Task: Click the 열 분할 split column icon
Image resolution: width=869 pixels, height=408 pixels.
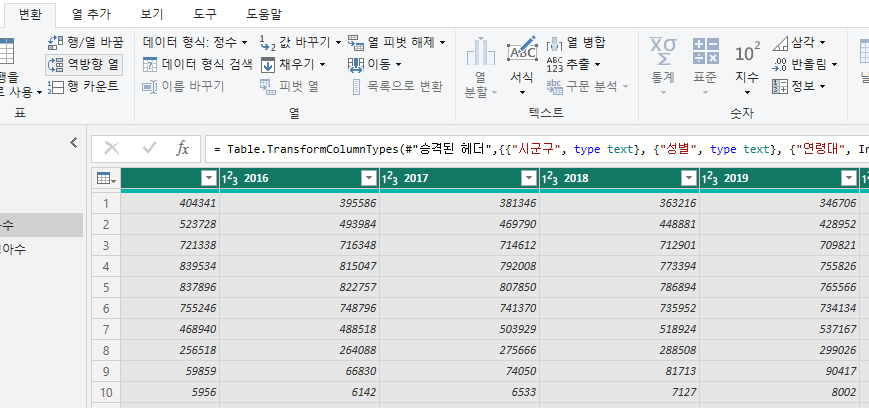Action: [480, 52]
